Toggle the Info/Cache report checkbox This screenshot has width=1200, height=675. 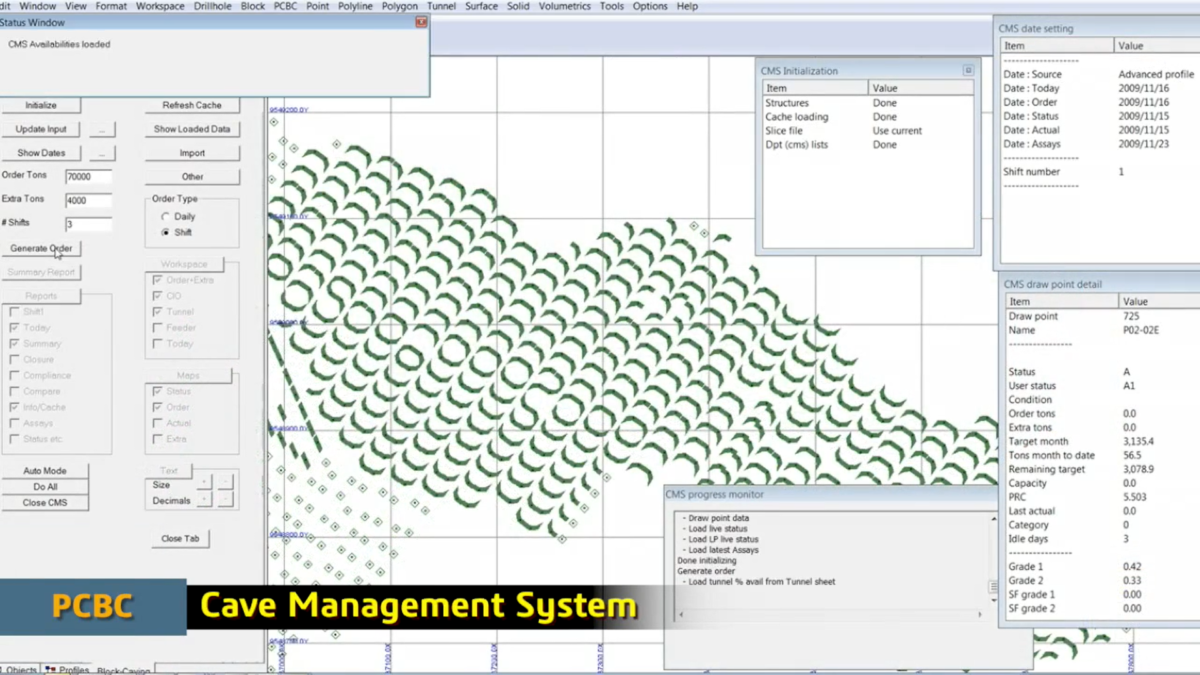click(x=14, y=408)
